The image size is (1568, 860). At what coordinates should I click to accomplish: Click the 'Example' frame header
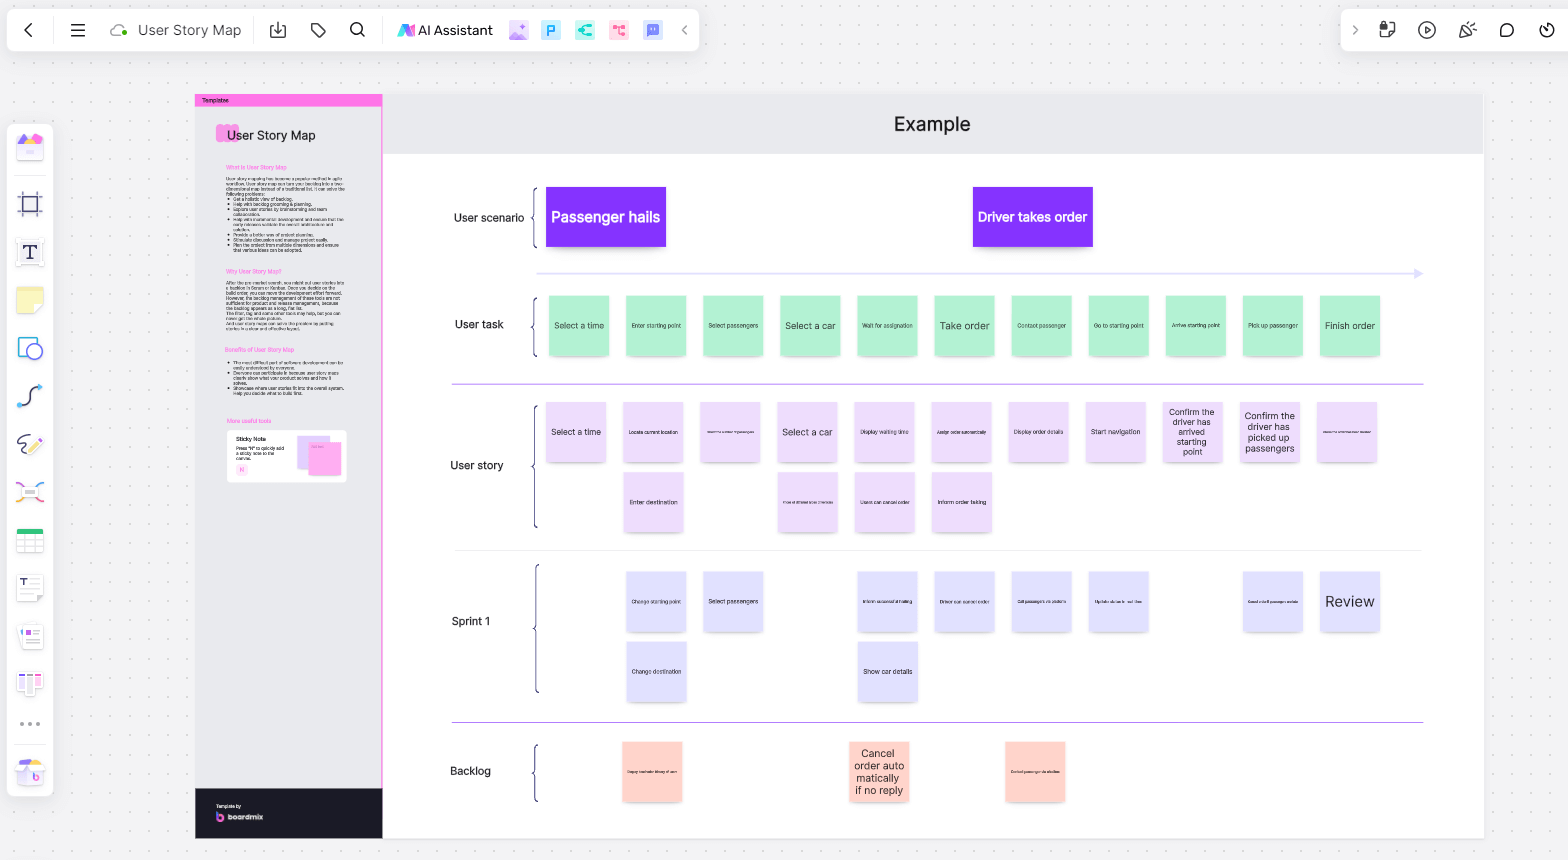pyautogui.click(x=932, y=124)
